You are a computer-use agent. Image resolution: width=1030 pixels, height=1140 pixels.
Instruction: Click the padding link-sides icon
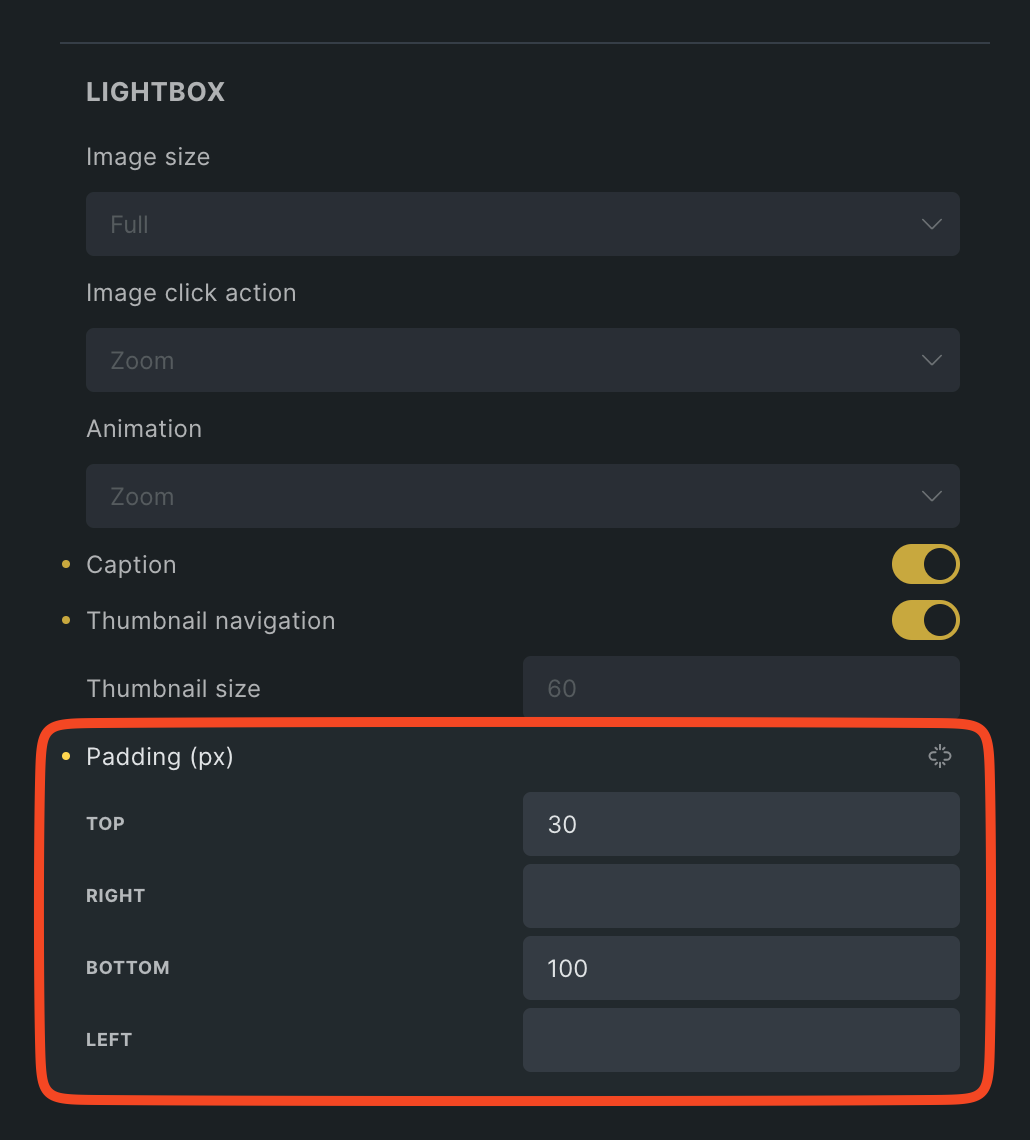[x=939, y=756]
